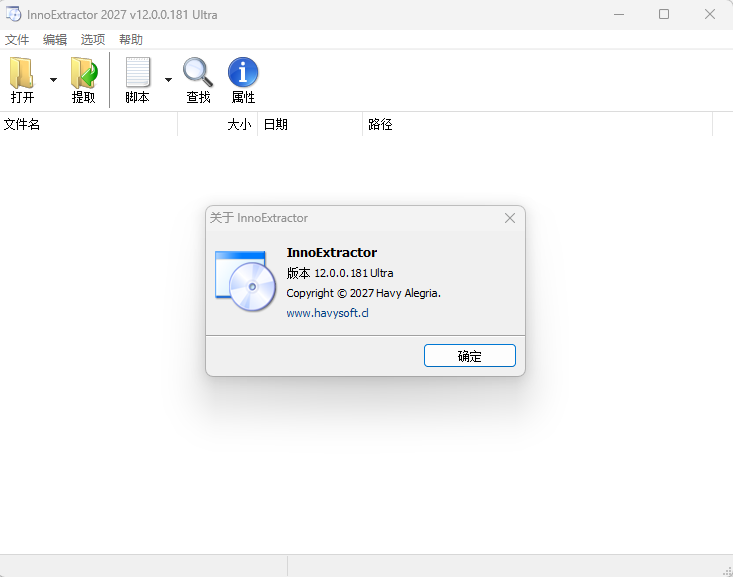The width and height of the screenshot is (733, 577).
Task: Click the InnoExtractor CD icon in dialog
Action: point(245,281)
